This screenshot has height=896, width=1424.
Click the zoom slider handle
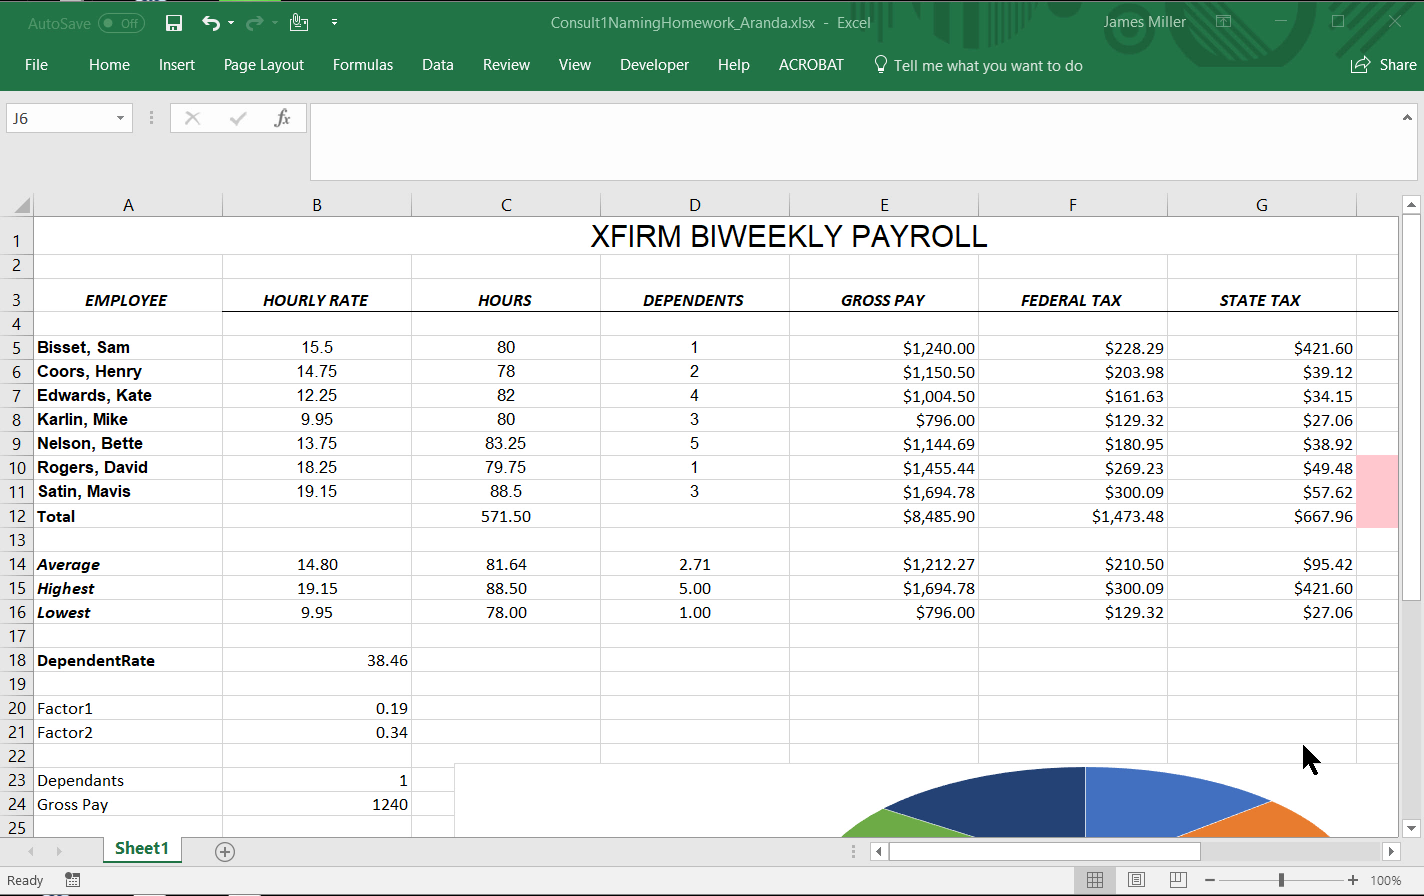1281,880
